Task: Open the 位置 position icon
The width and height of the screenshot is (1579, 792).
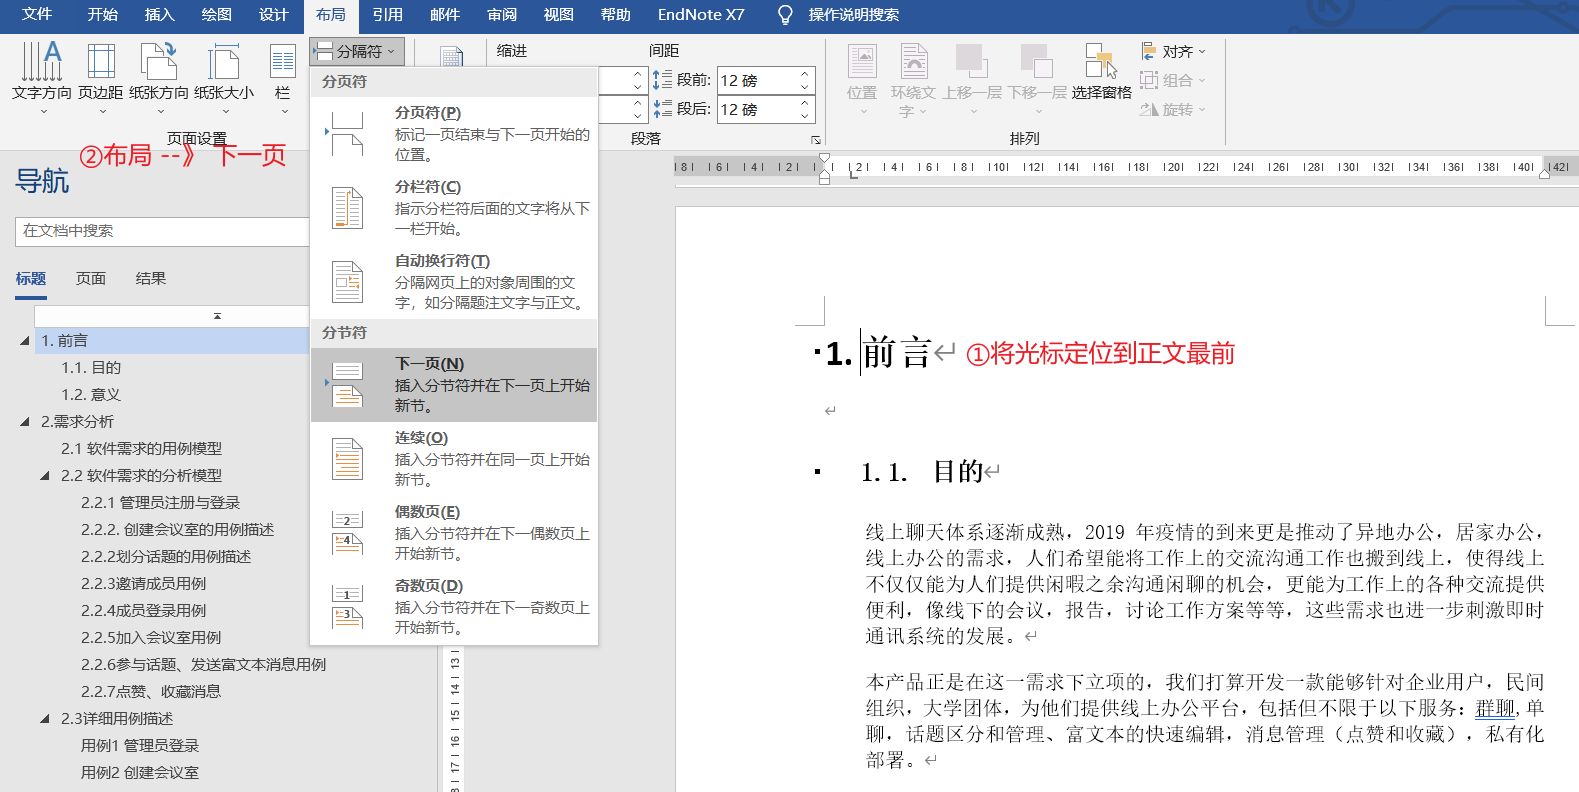Action: pyautogui.click(x=862, y=62)
